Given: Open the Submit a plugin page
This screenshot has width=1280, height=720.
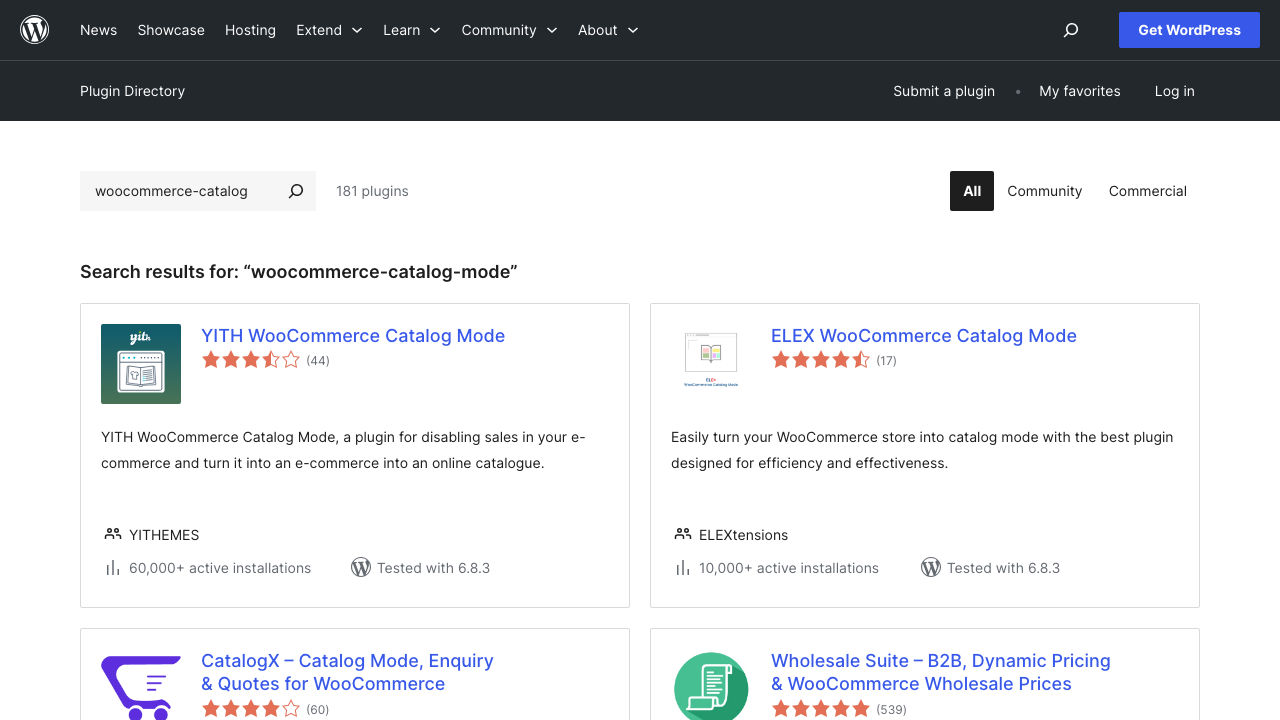Looking at the screenshot, I should (944, 90).
